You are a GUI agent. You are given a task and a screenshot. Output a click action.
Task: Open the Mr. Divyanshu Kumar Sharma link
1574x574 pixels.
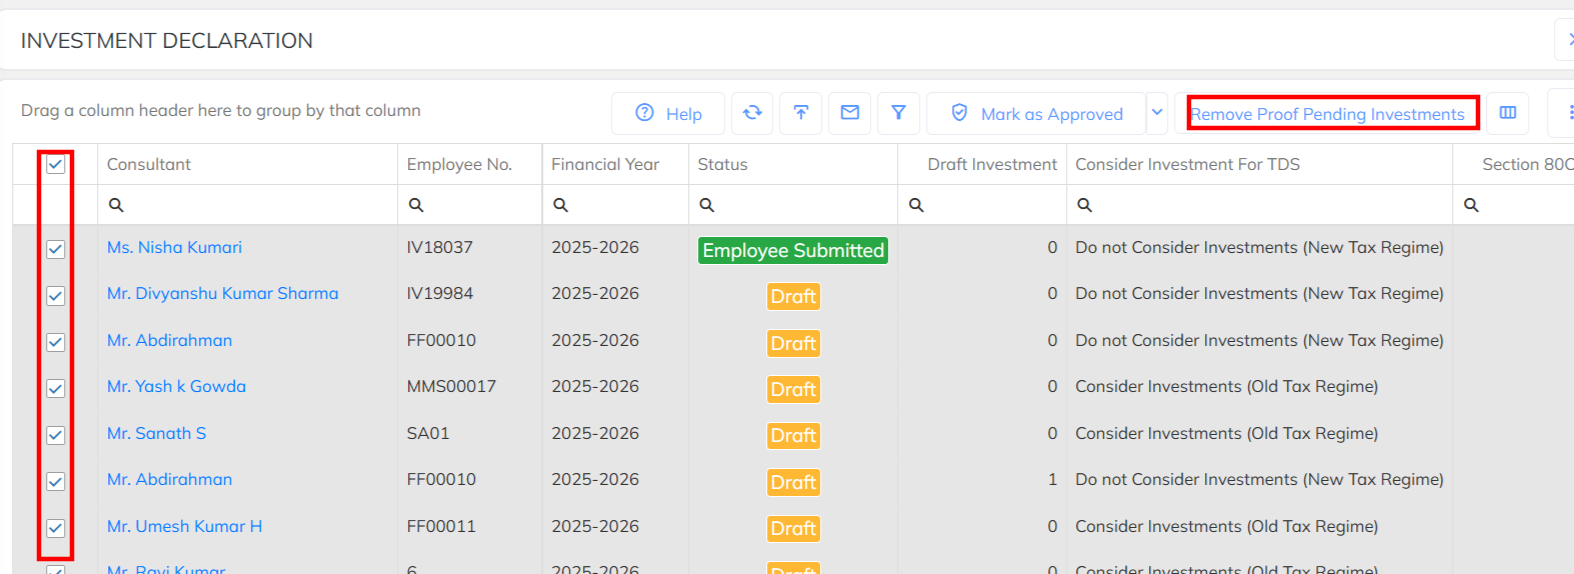coord(222,293)
